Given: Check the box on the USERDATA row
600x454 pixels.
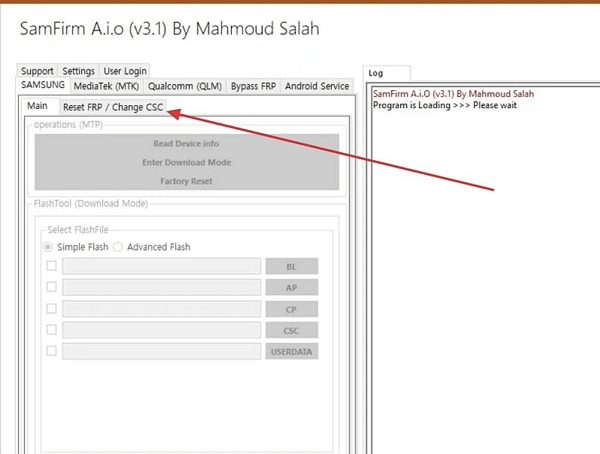Looking at the screenshot, I should click(52, 351).
